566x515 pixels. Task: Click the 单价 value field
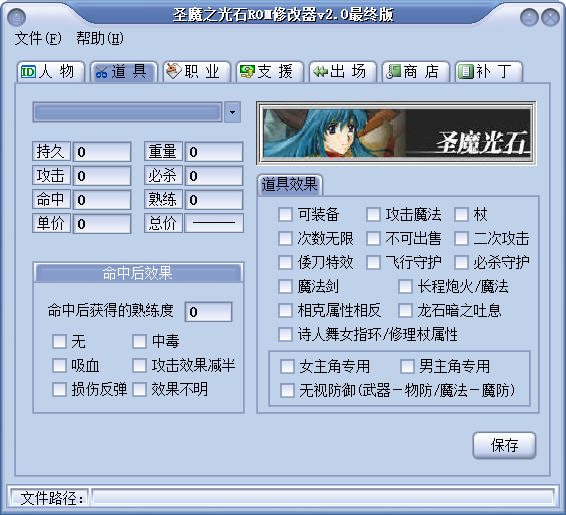(x=102, y=224)
